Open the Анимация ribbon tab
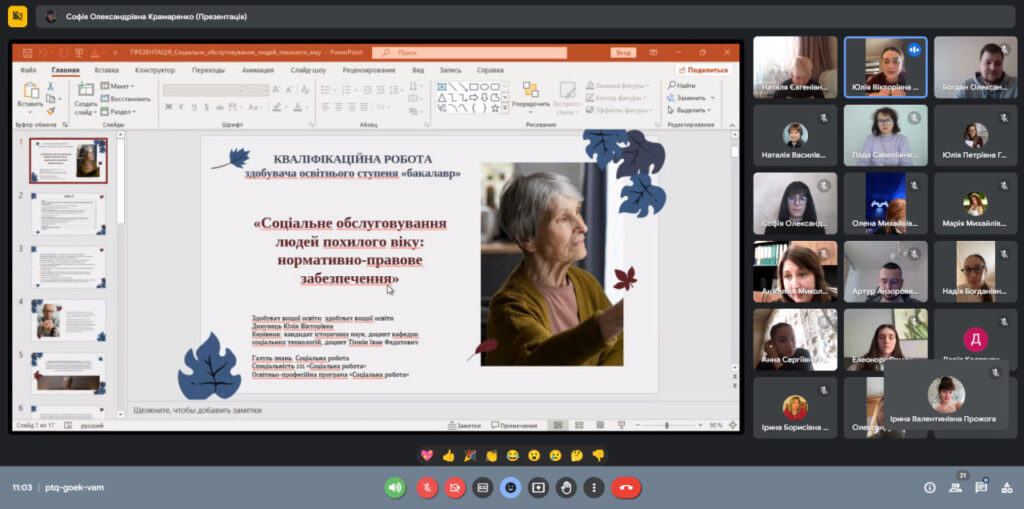Image resolution: width=1024 pixels, height=509 pixels. (257, 70)
